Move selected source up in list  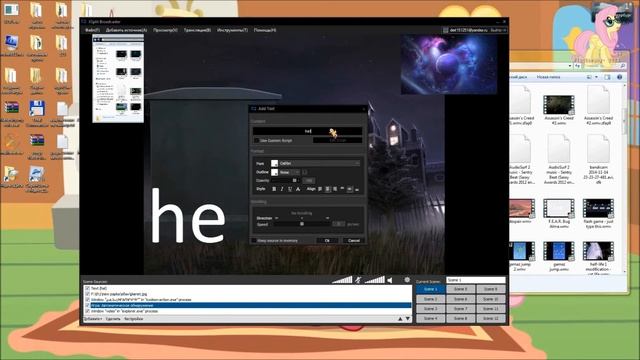[x=400, y=319]
